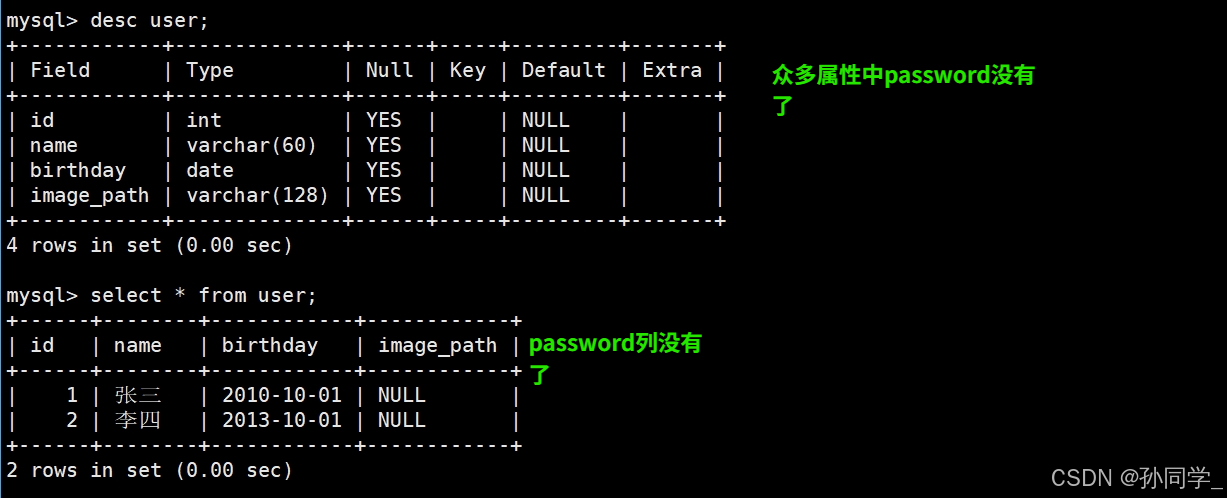Click the Key column header

point(467,70)
